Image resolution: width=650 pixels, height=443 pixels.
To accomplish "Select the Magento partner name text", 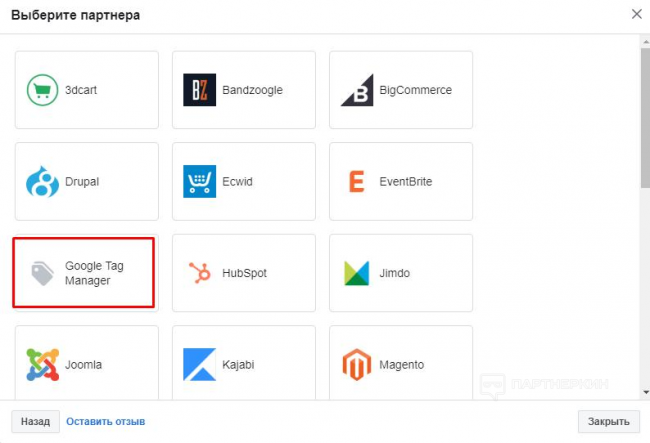I will coord(401,365).
